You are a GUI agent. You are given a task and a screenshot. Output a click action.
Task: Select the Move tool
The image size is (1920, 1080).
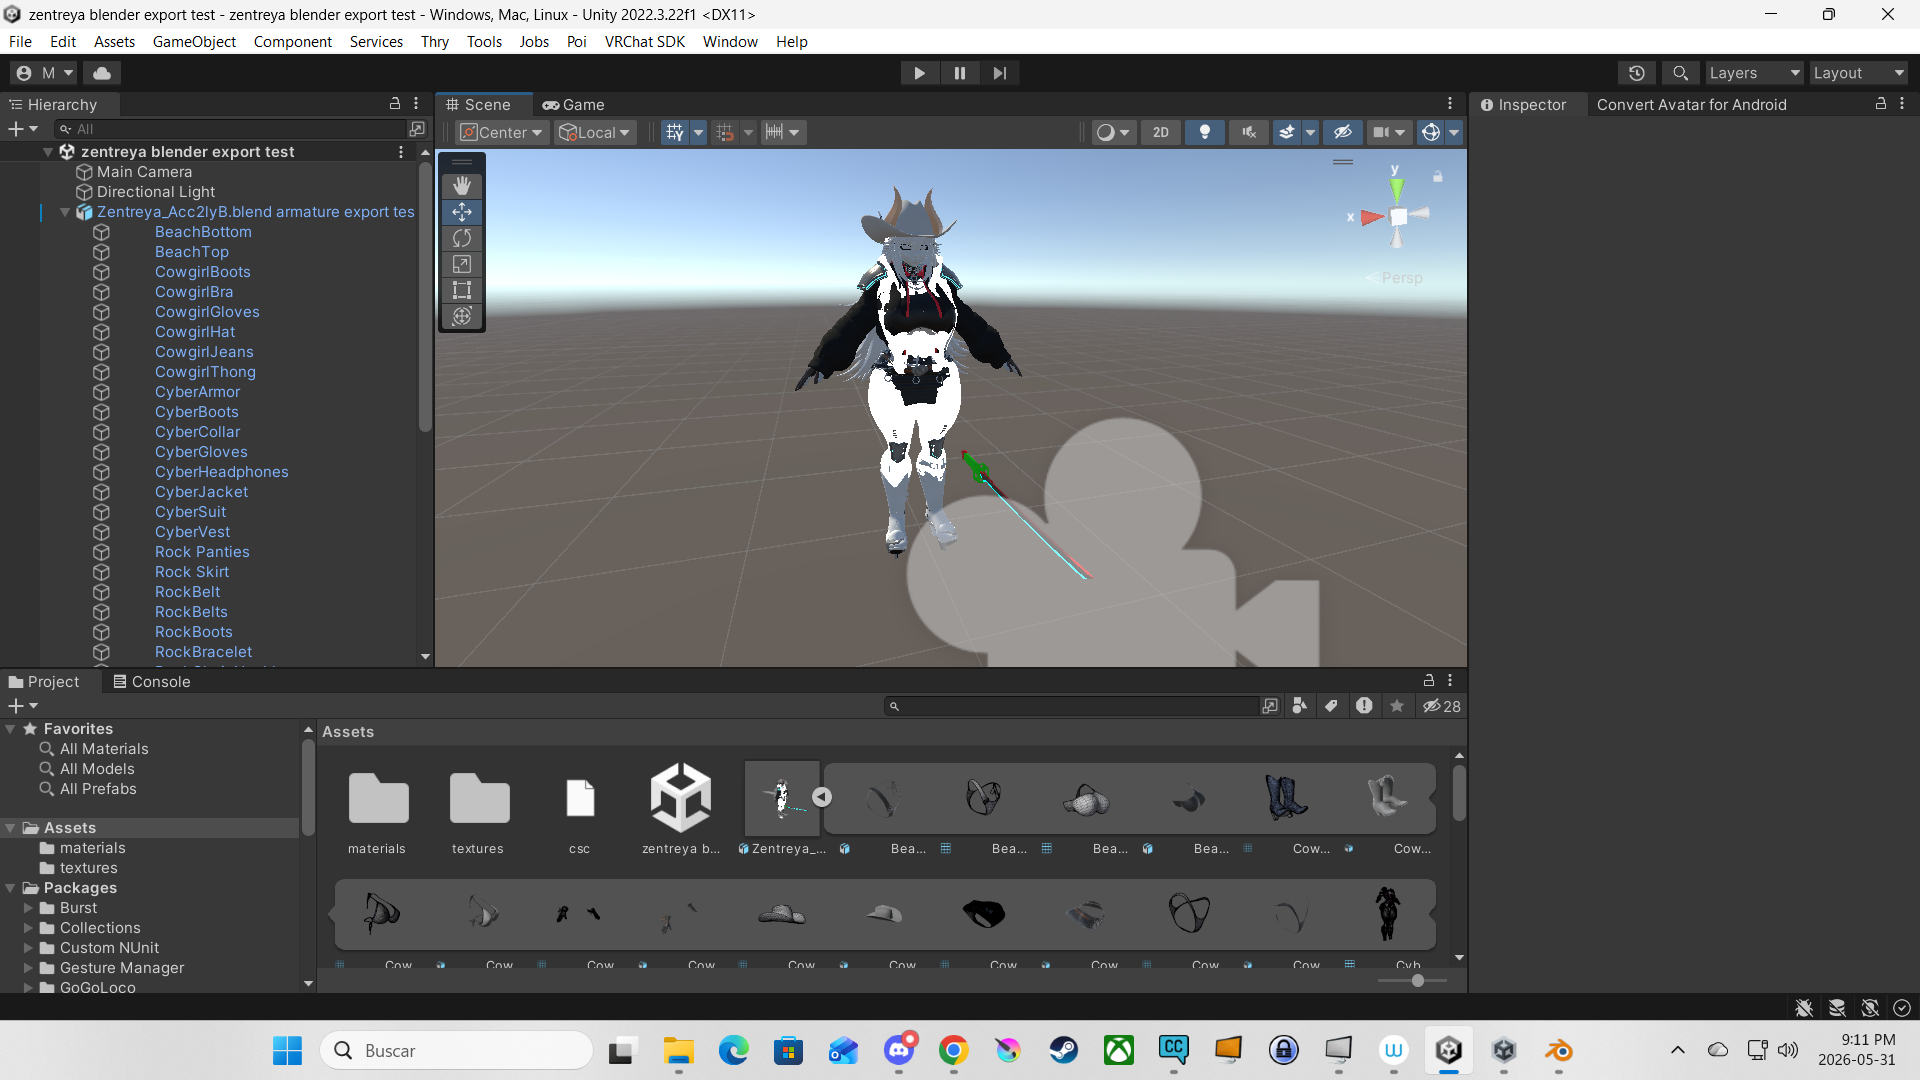coord(462,212)
